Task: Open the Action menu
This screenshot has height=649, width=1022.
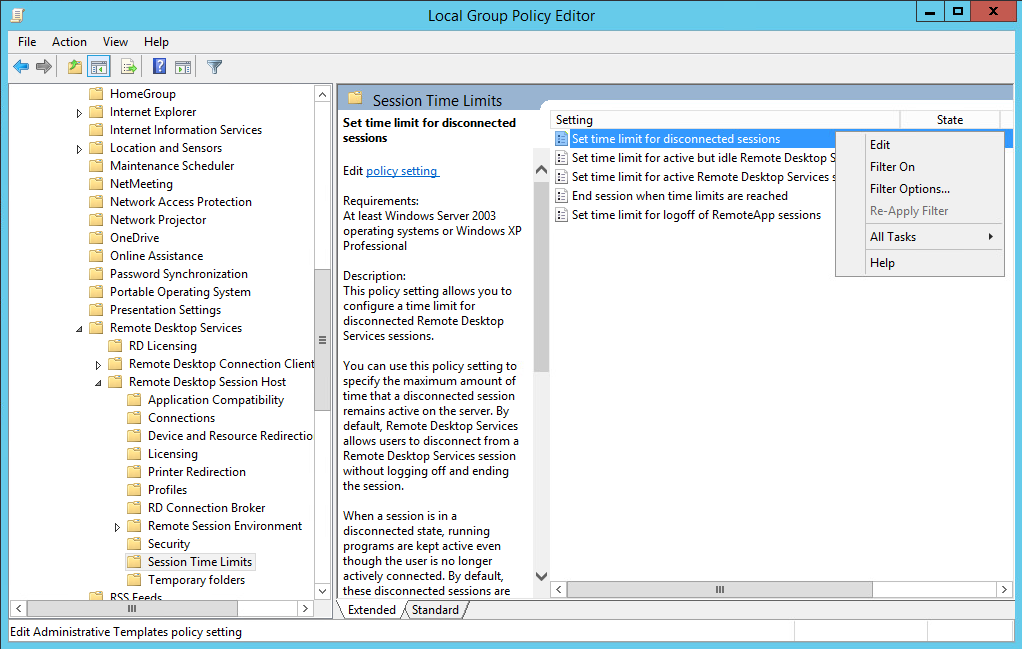Action: (69, 42)
